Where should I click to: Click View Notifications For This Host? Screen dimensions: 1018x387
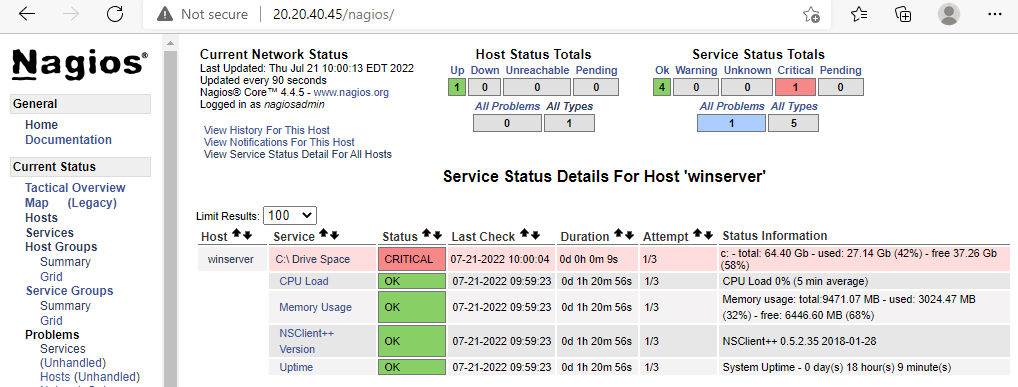point(279,142)
